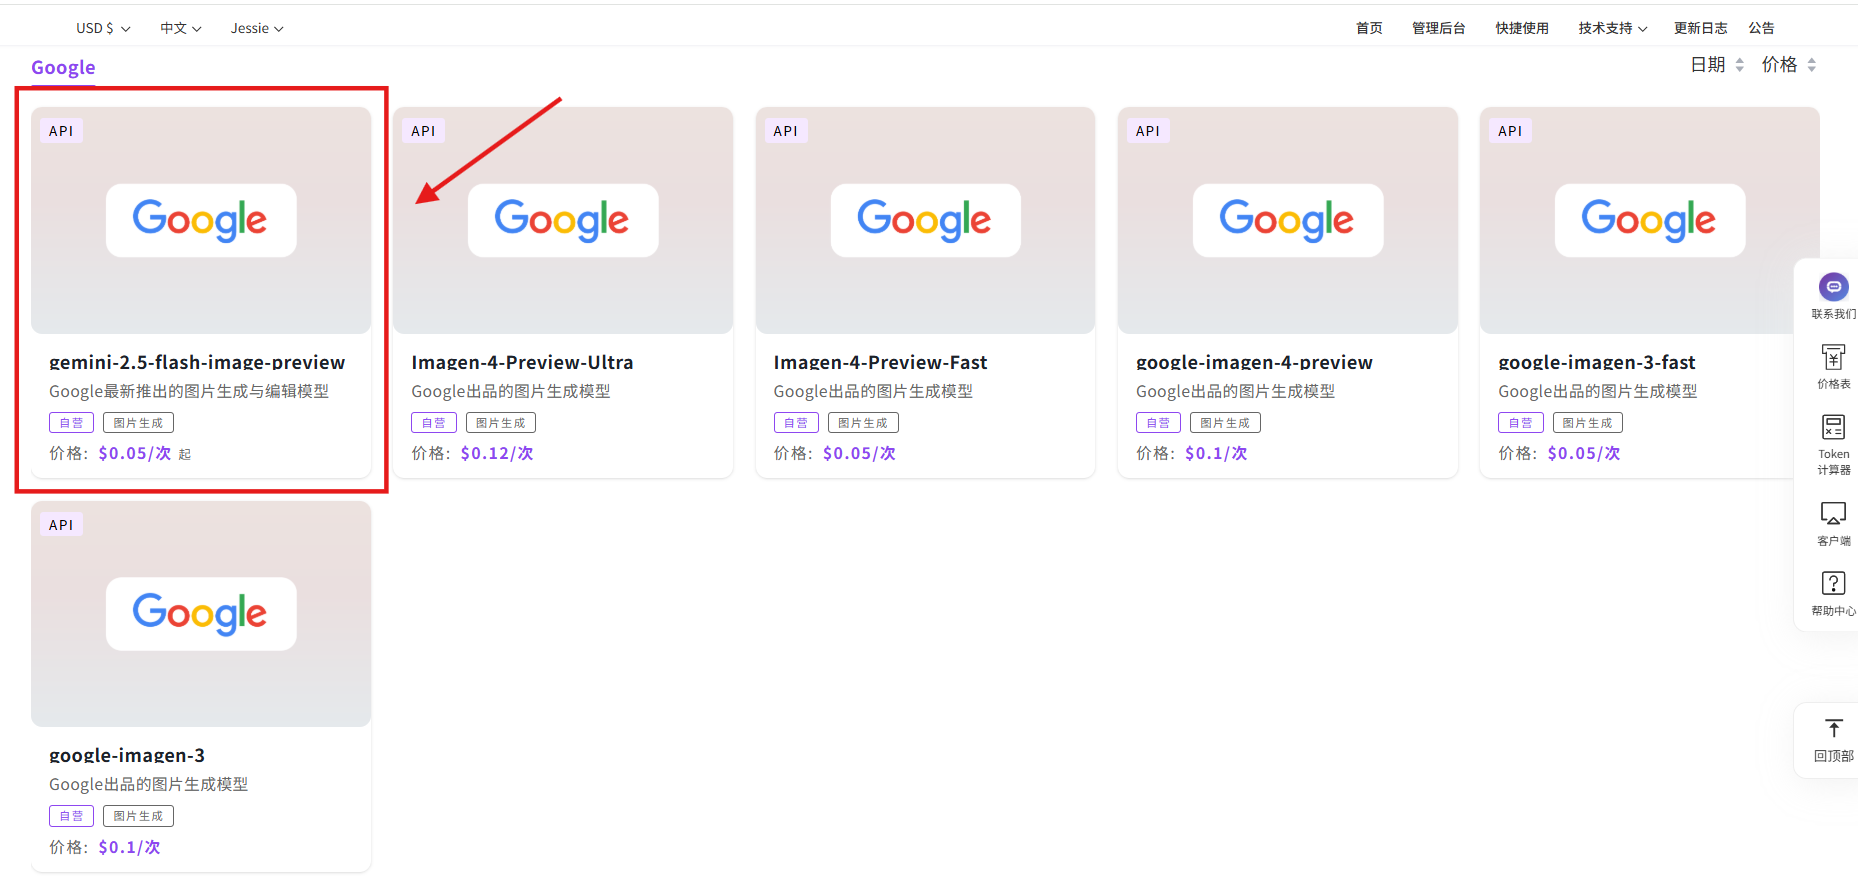The height and width of the screenshot is (882, 1858).
Task: Open the google-imagen-4-preview model title
Action: pyautogui.click(x=1254, y=362)
